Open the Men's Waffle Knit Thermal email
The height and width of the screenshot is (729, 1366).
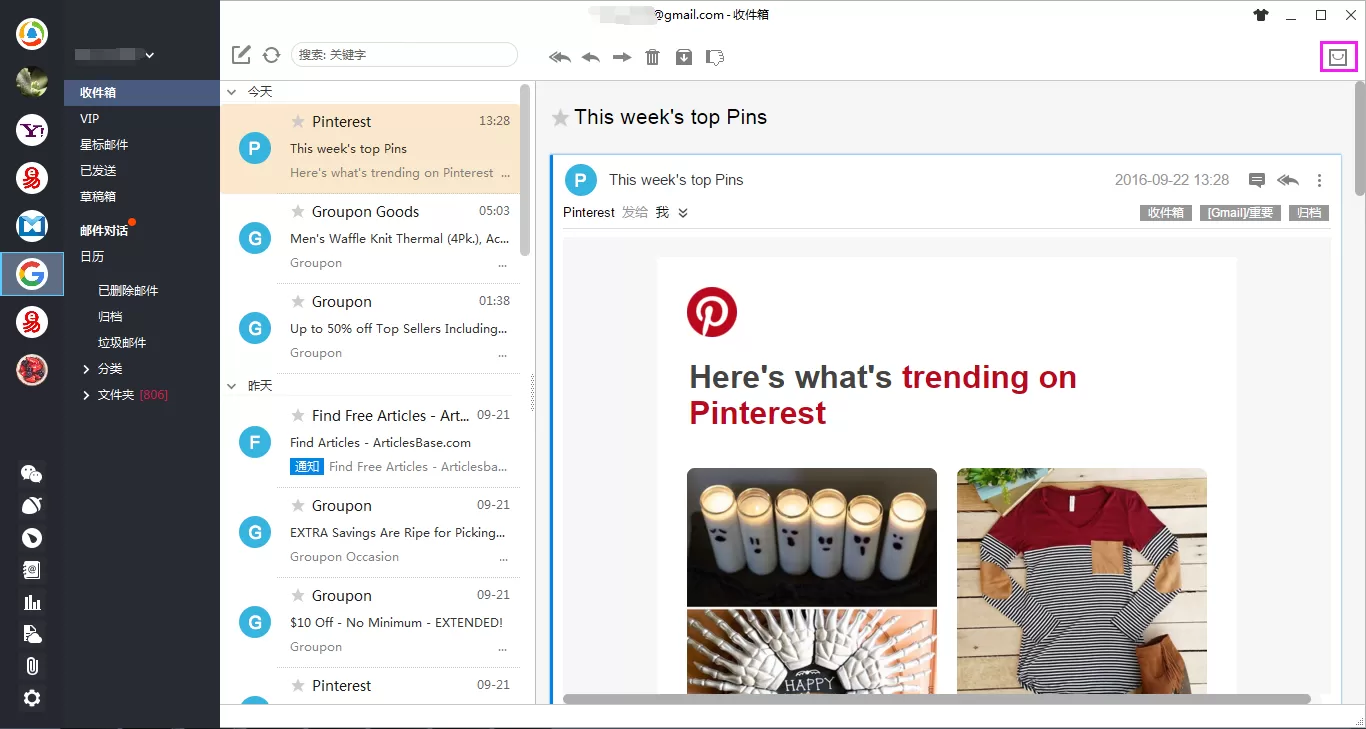click(370, 239)
